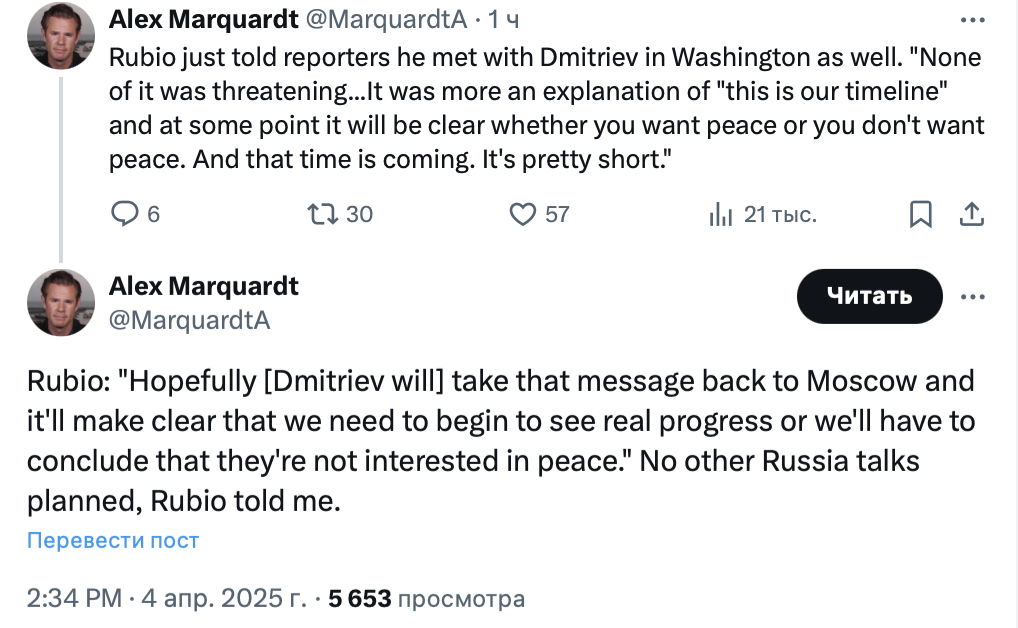The height and width of the screenshot is (628, 1018).
Task: Click the share icon on first tweet
Action: click(972, 214)
